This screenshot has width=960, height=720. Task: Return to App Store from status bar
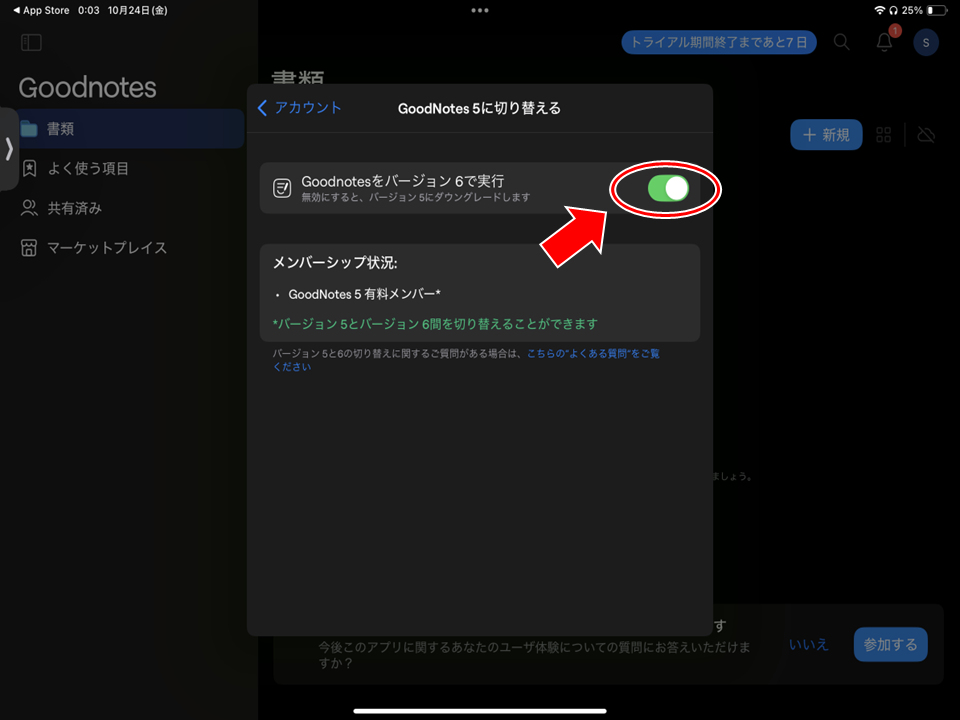40,10
